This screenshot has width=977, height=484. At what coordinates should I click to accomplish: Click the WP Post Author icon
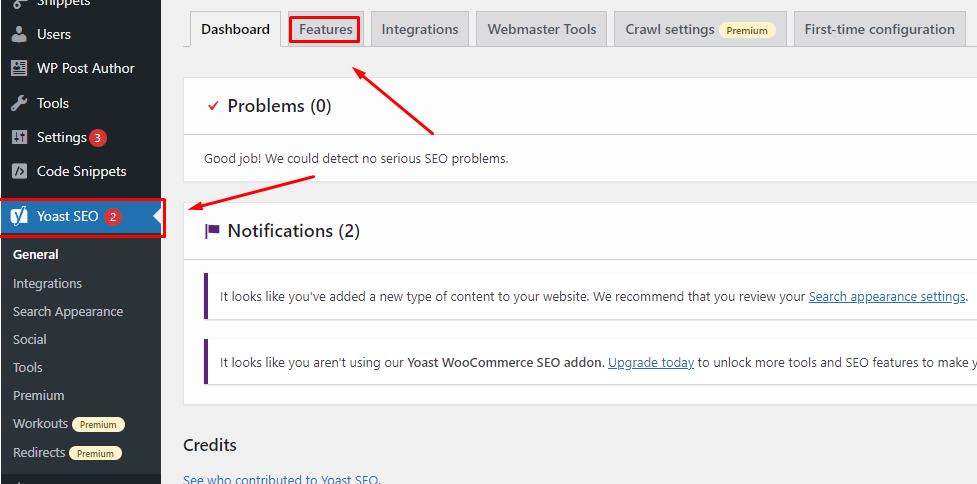click(19, 69)
